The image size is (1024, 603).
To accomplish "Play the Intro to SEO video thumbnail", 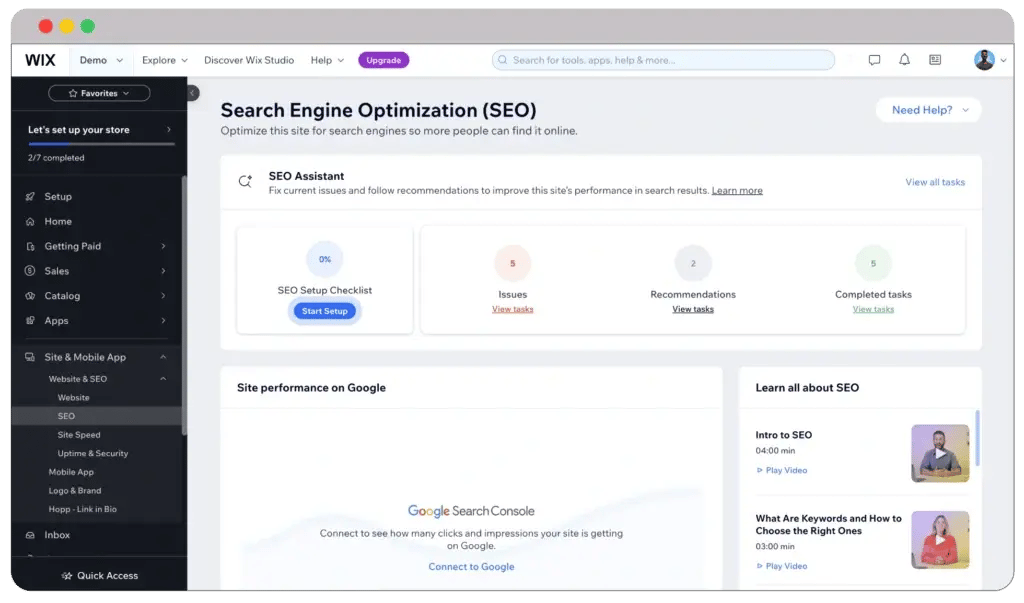I will click(940, 453).
